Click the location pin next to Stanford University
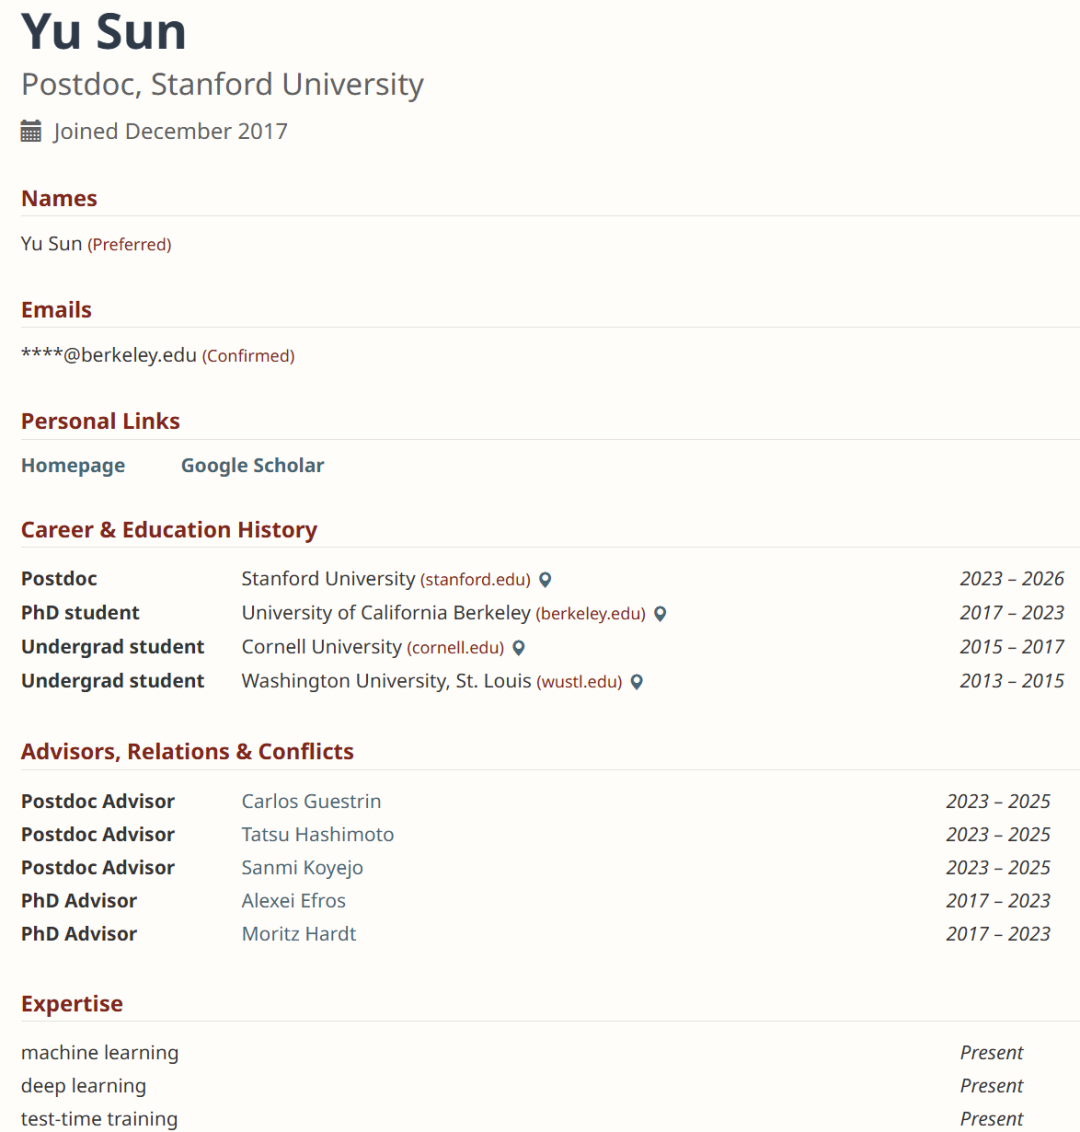Image resolution: width=1080 pixels, height=1132 pixels. 545,580
